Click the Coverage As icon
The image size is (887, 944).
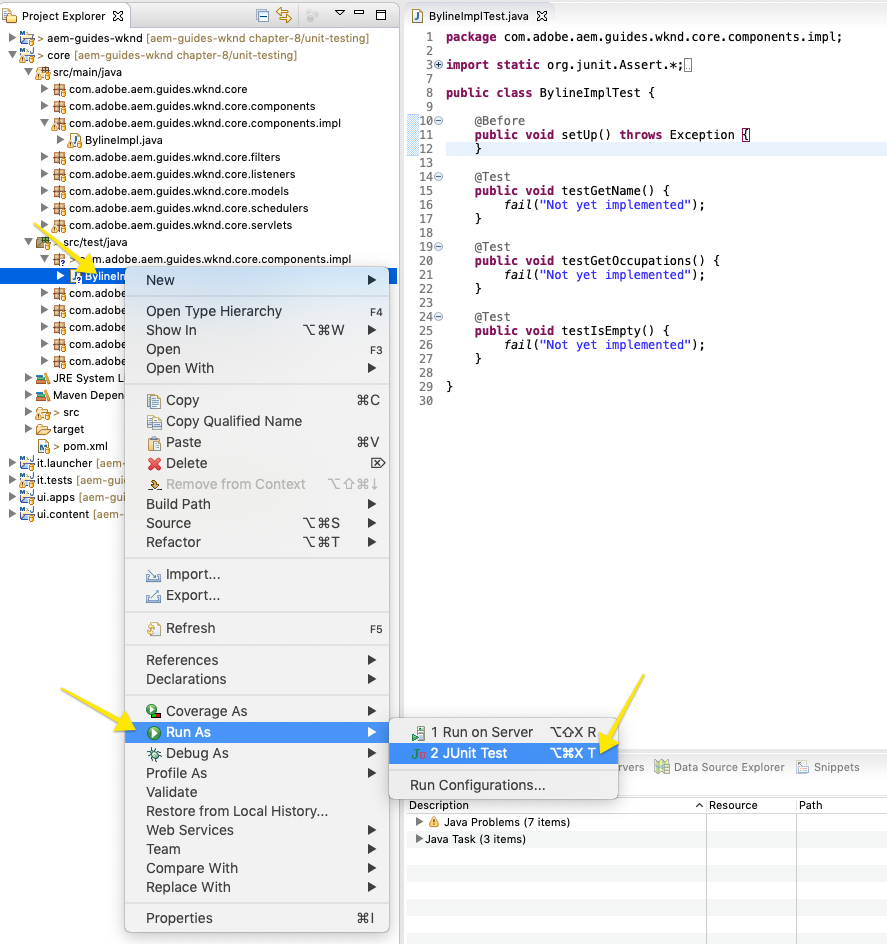coord(154,712)
